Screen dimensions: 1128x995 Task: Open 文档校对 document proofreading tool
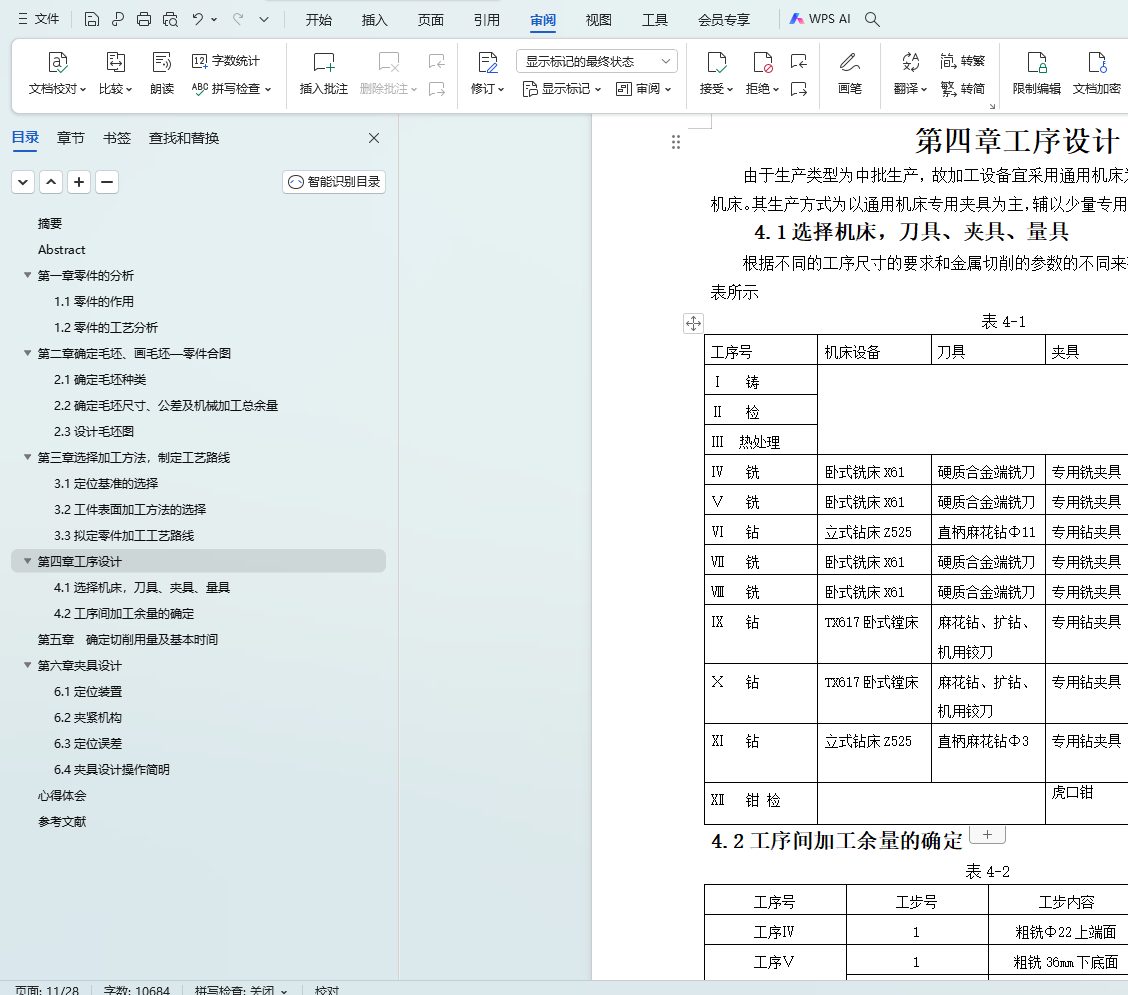(x=58, y=73)
